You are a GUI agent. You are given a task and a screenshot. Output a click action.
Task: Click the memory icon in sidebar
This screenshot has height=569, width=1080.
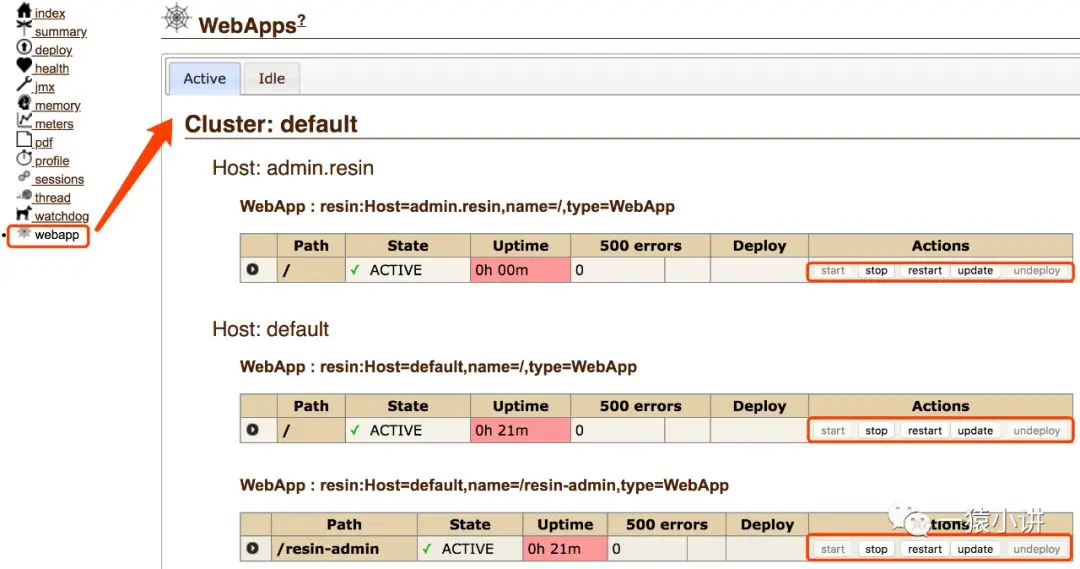click(x=24, y=103)
